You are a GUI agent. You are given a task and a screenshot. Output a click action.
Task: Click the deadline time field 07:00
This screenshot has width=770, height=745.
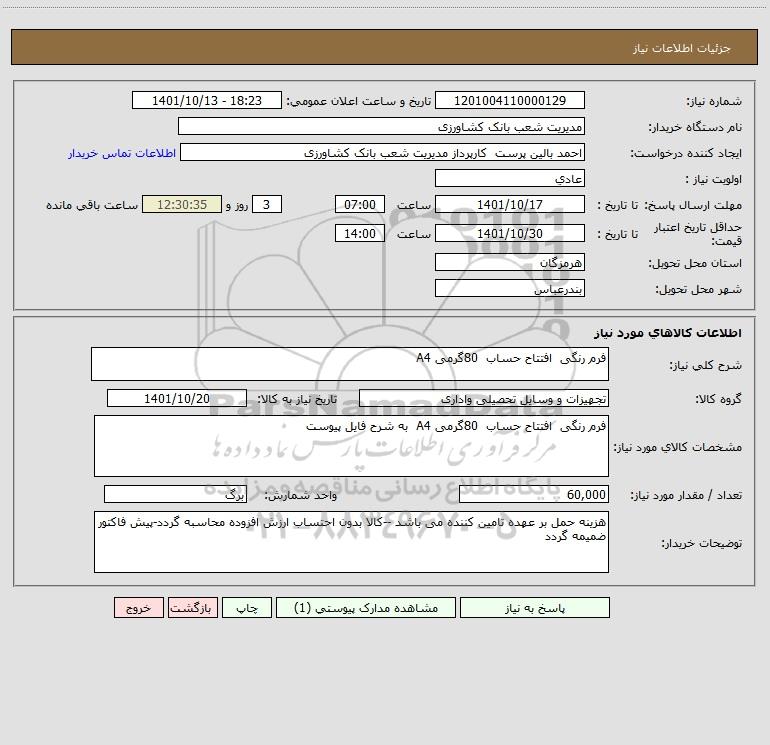coord(359,204)
